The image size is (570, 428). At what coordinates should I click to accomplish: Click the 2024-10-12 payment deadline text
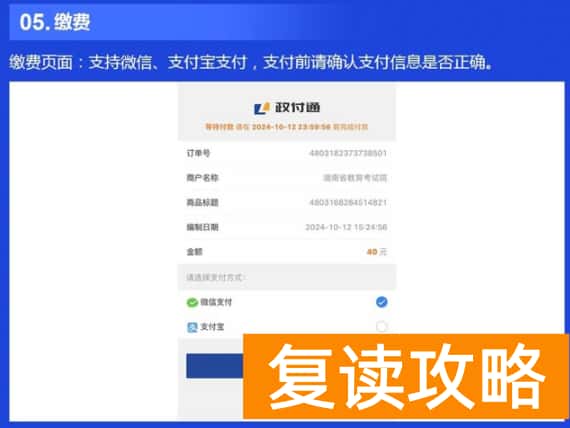286,127
